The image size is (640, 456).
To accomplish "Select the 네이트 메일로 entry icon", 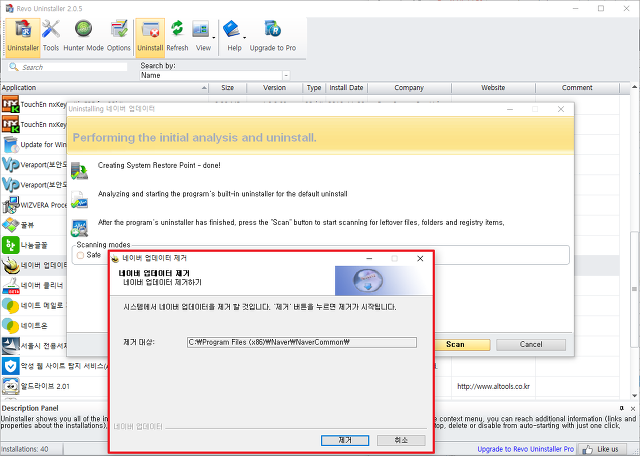I will pyautogui.click(x=10, y=305).
